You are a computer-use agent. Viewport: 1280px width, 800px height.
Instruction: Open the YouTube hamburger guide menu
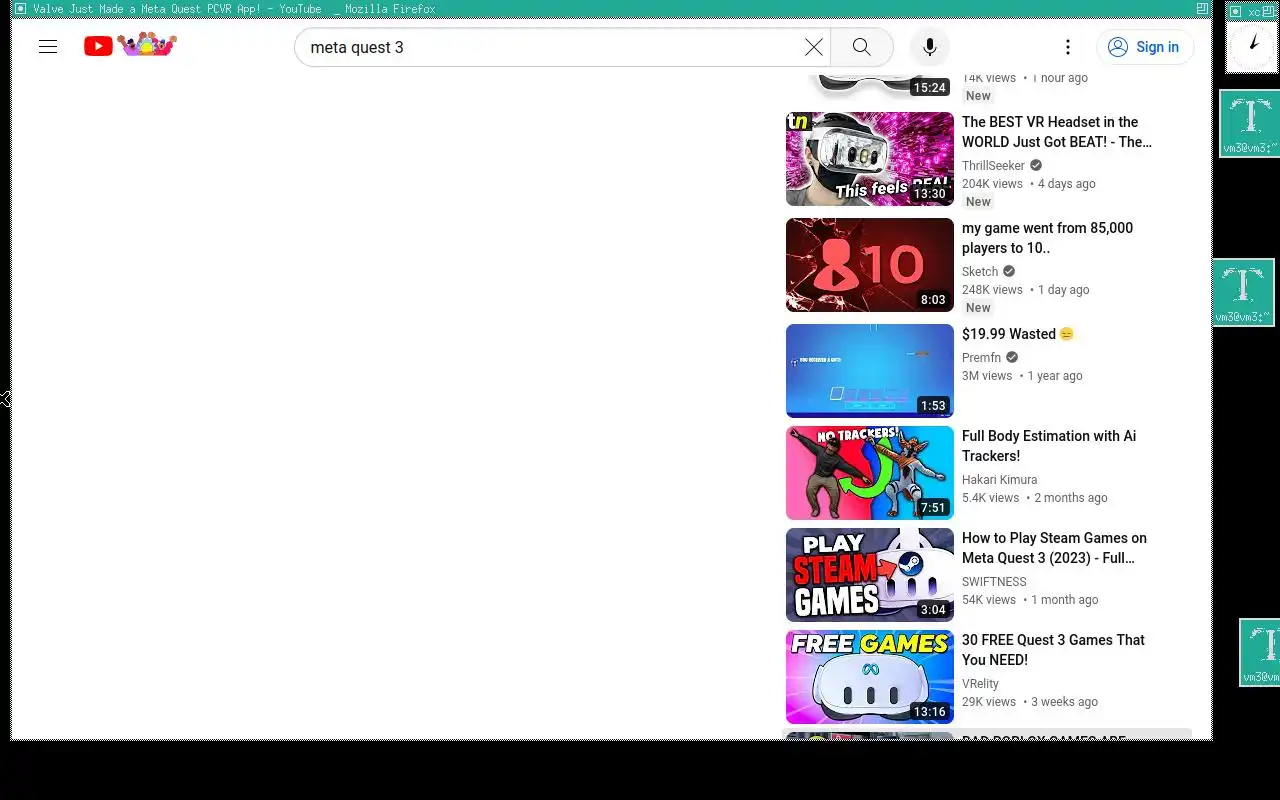48,47
